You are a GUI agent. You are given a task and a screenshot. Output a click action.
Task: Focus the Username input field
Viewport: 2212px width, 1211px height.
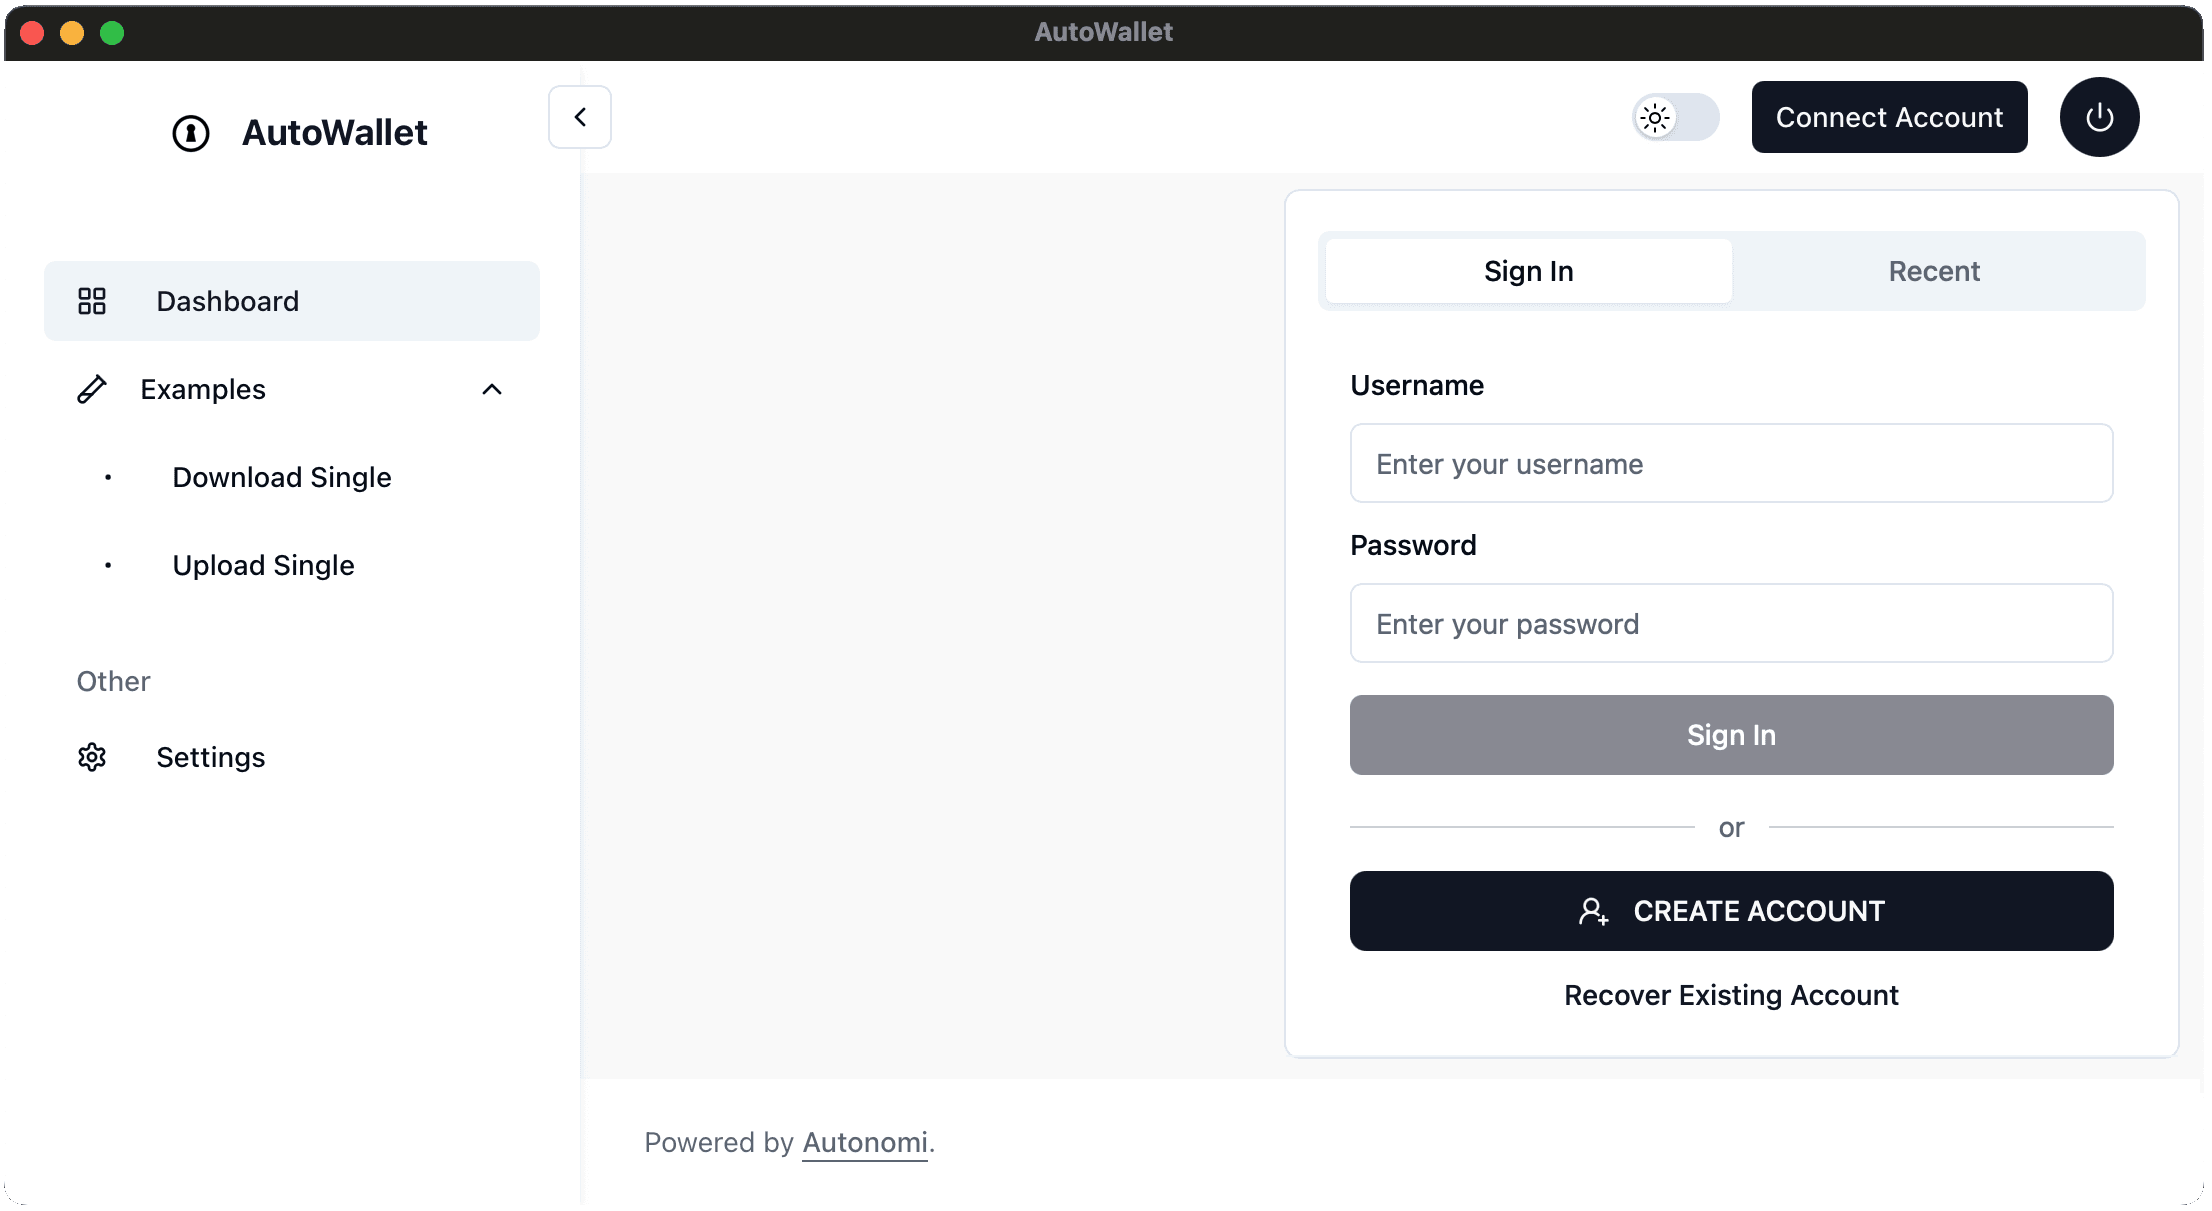pyautogui.click(x=1731, y=463)
